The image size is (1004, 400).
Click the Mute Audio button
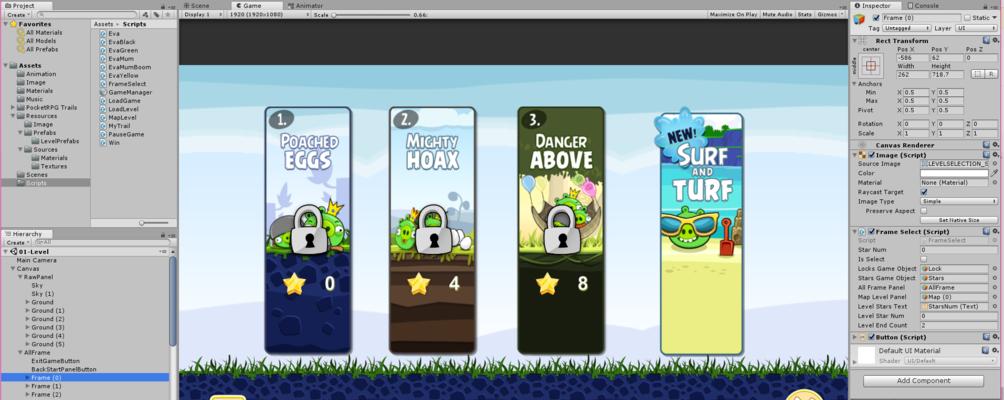point(777,14)
